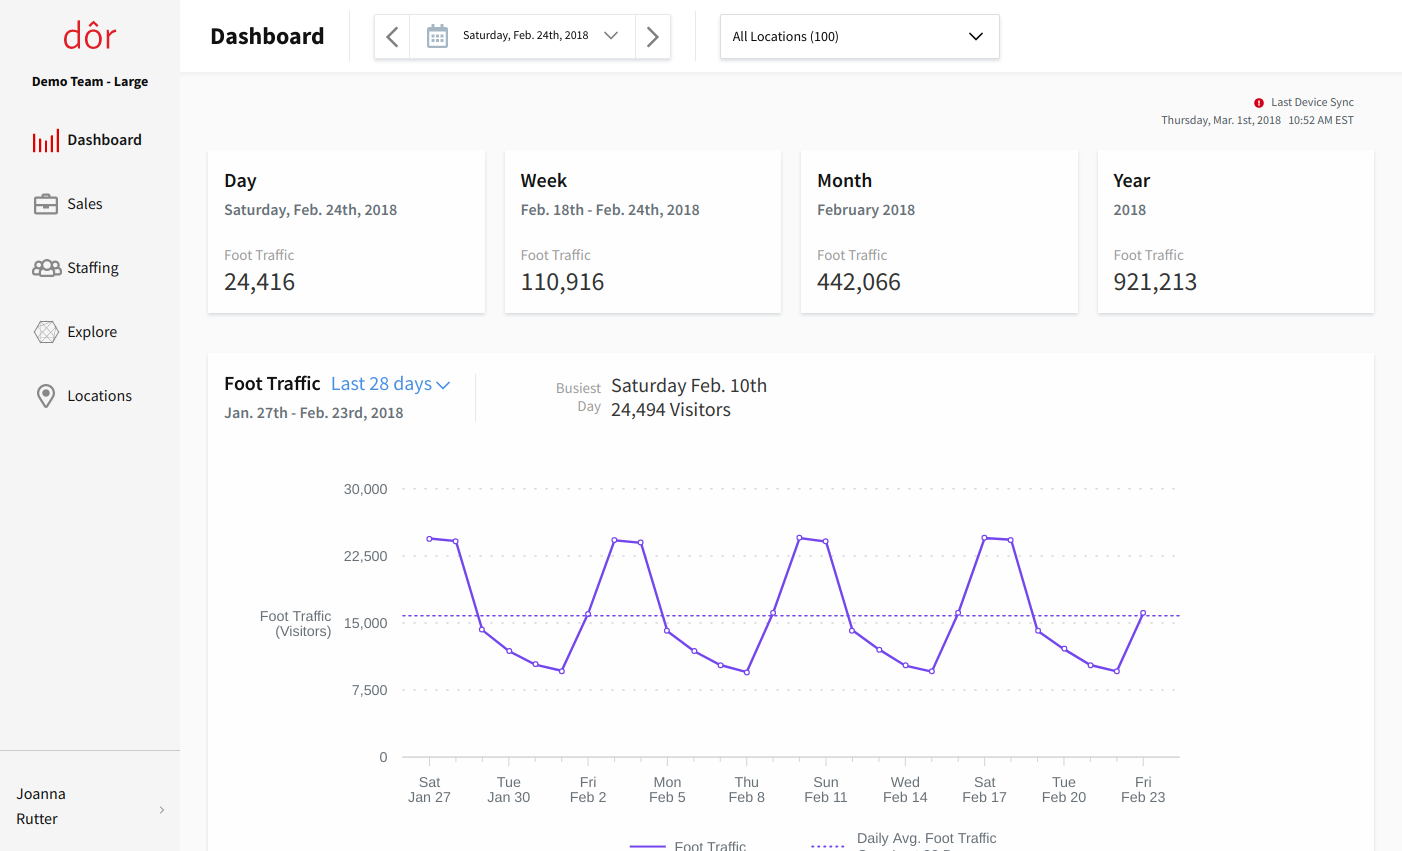Open the Locations section

(x=99, y=395)
